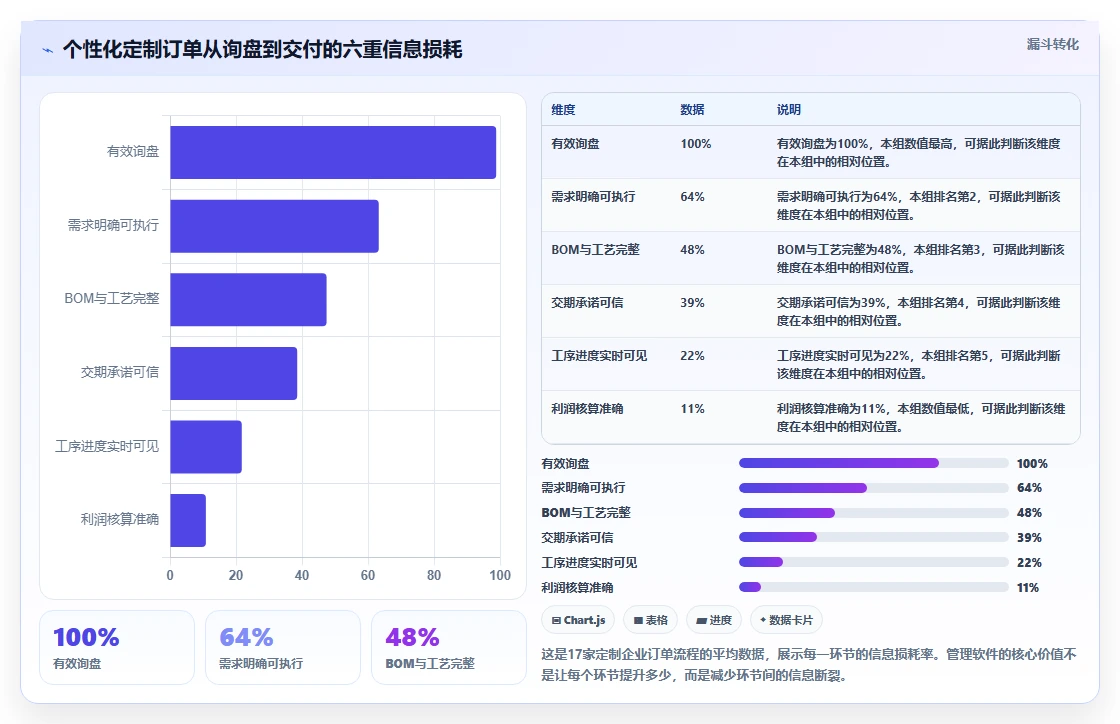
Task: Click the chart's BOM与工艺完整 axis label
Action: click(x=111, y=298)
